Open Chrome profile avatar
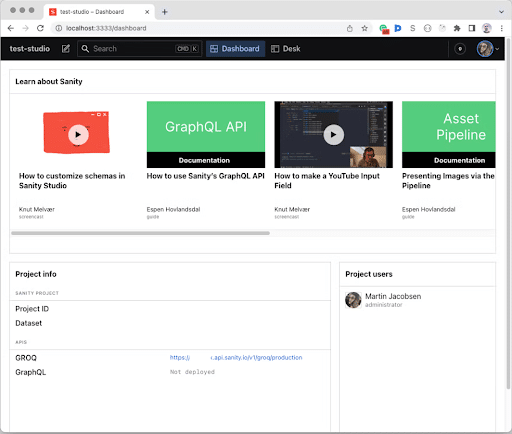Image resolution: width=512 pixels, height=434 pixels. coord(487,28)
